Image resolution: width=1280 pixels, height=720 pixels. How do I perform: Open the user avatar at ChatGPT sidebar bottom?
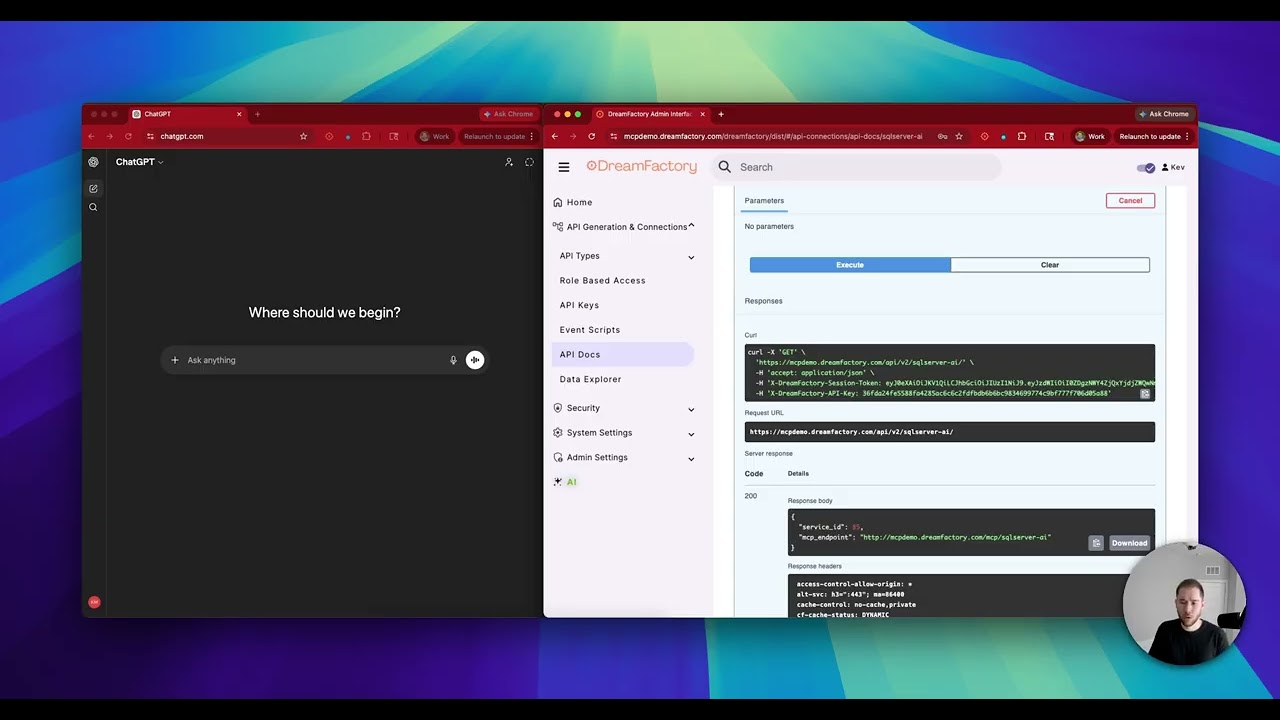point(94,602)
